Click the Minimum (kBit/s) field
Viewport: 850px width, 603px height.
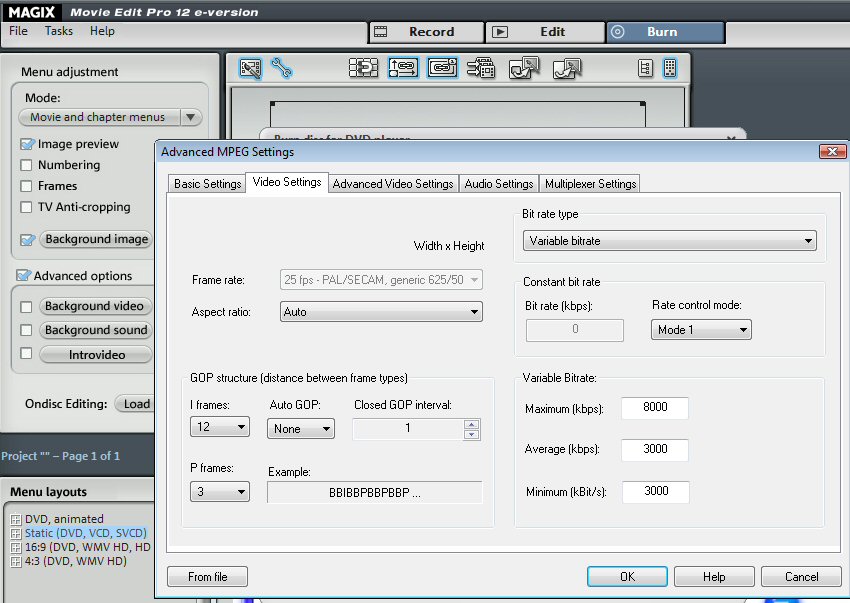pyautogui.click(x=655, y=492)
